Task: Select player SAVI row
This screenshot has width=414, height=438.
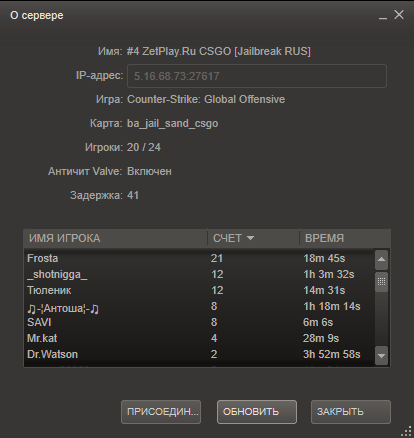Action: click(199, 322)
